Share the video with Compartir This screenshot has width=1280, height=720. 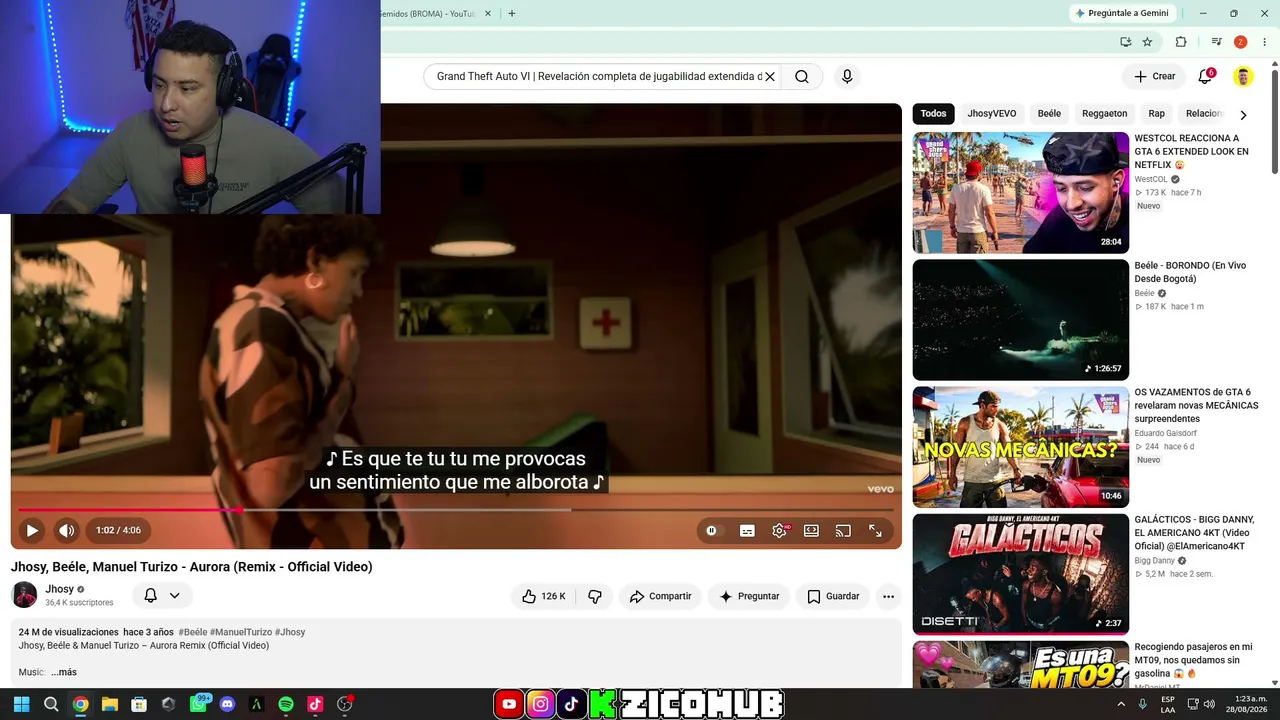point(660,596)
